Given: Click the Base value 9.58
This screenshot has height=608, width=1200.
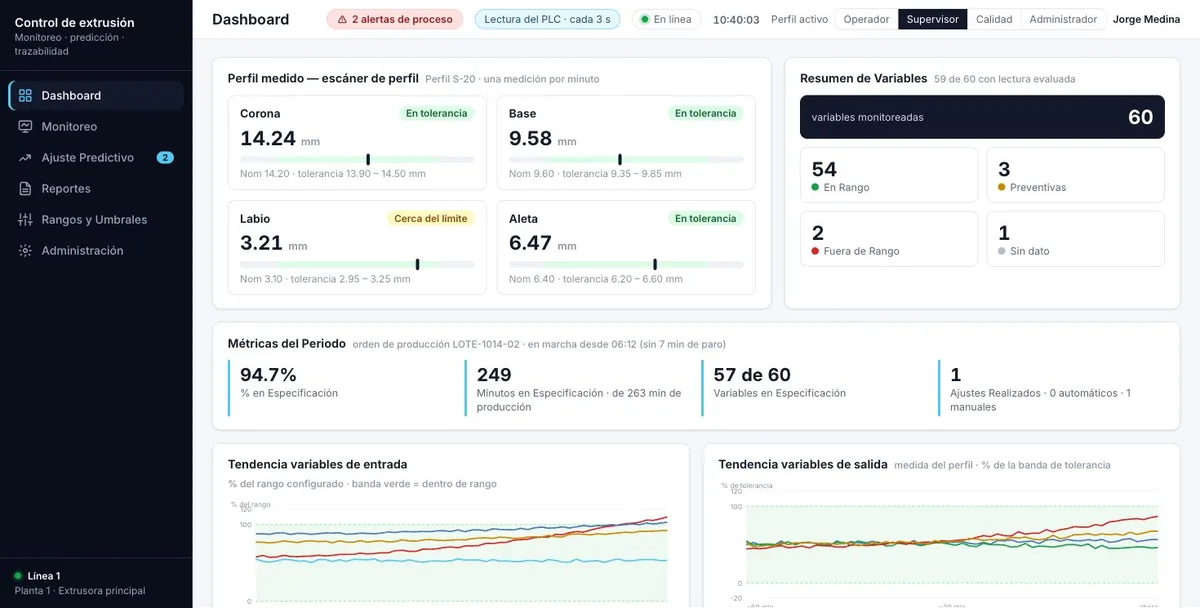Looking at the screenshot, I should tap(530, 139).
